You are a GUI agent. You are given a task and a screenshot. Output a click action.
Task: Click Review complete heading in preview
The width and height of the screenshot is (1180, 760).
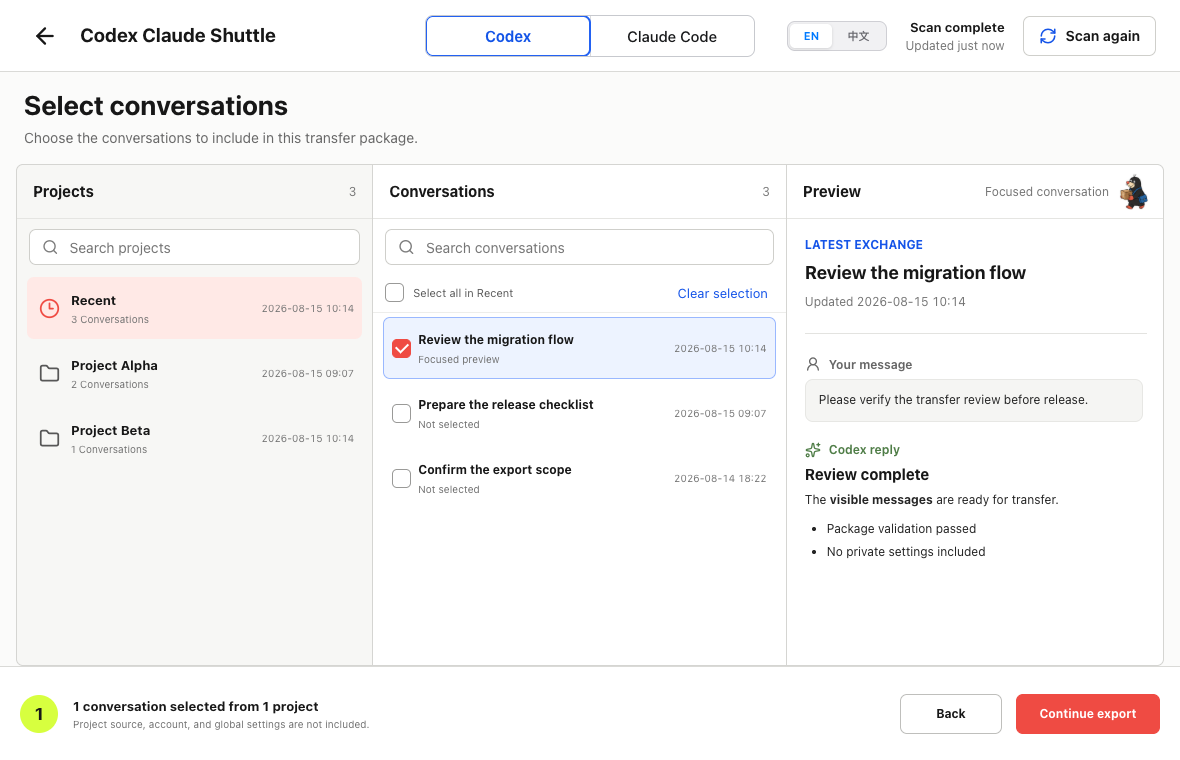867,475
